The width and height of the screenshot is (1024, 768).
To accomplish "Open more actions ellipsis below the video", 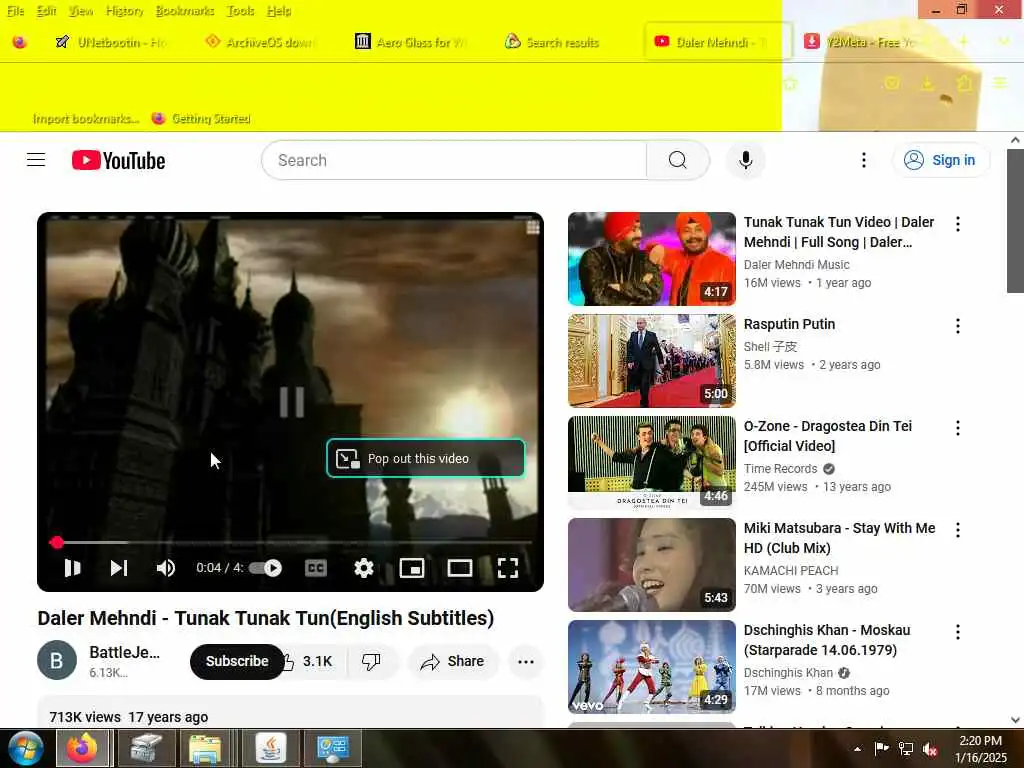I will tap(526, 662).
